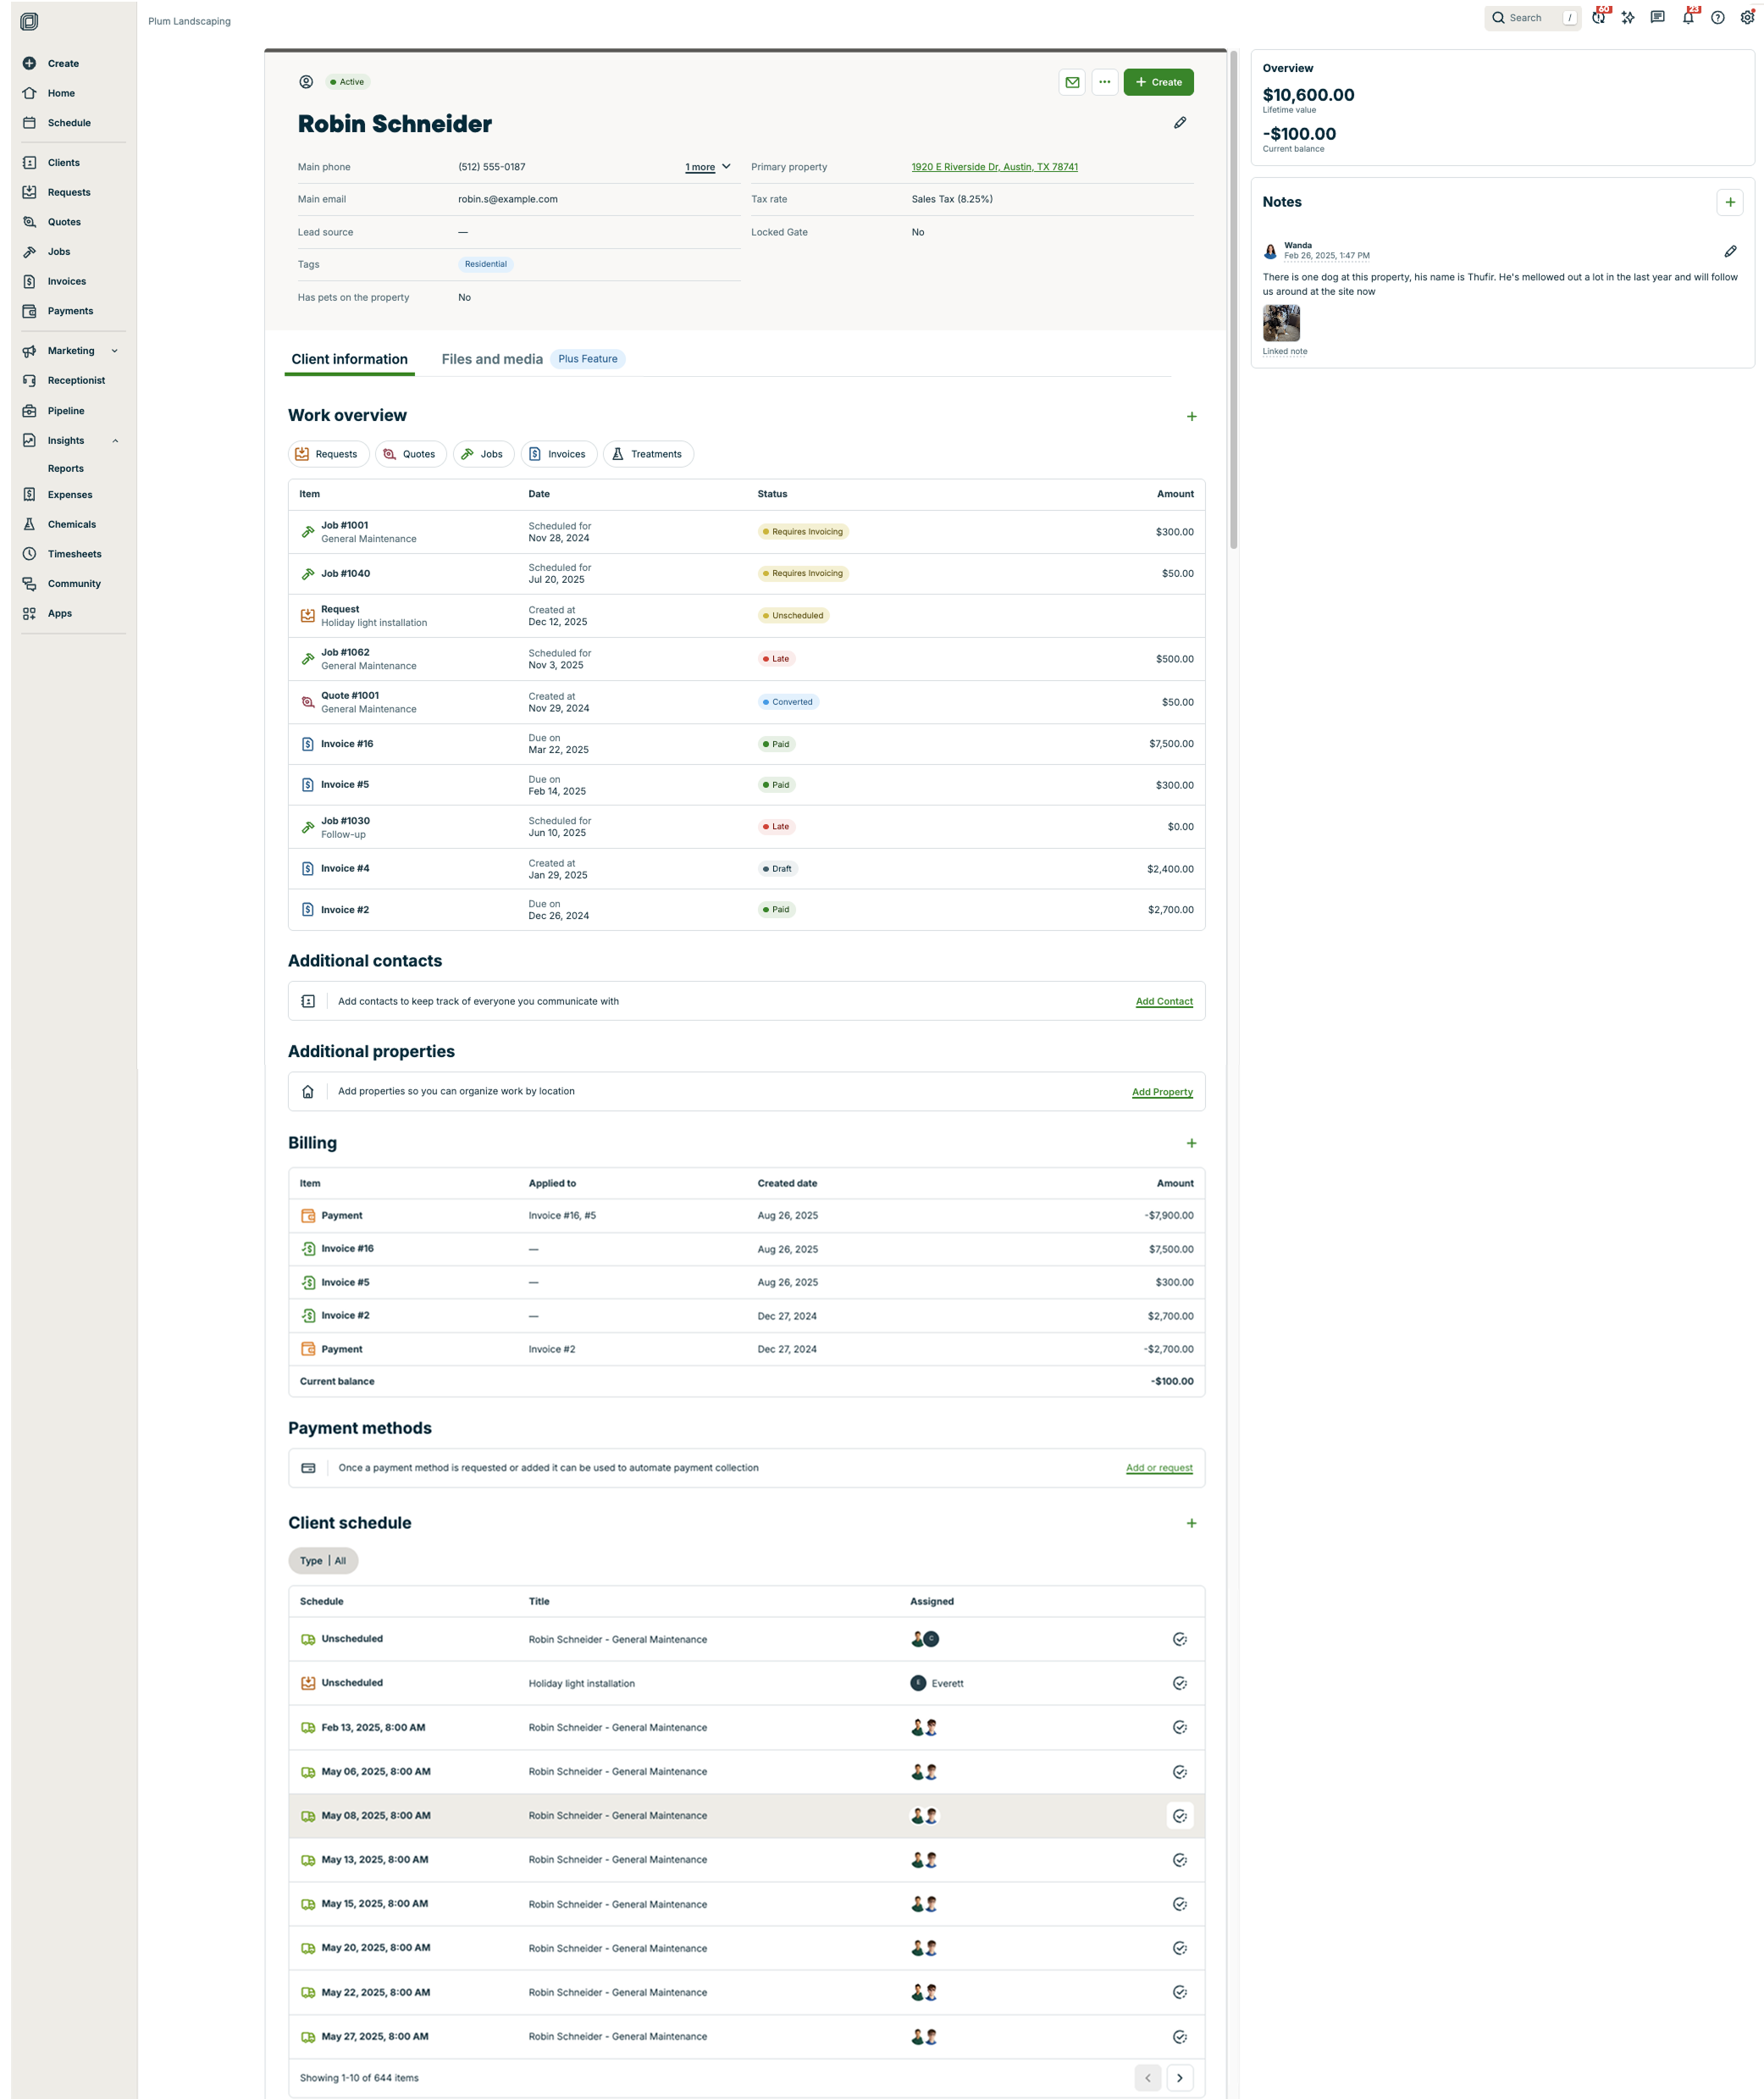Open the Type All schedule filter
The height and width of the screenshot is (2099, 1764).
pyautogui.click(x=323, y=1561)
